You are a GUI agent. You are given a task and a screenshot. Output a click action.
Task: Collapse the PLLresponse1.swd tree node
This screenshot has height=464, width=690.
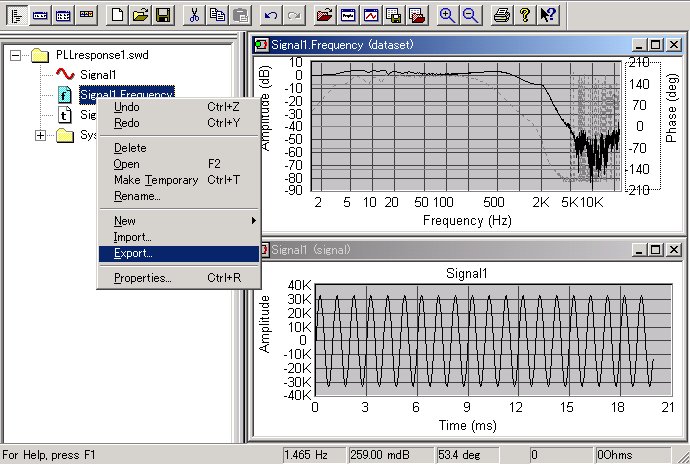click(x=15, y=55)
